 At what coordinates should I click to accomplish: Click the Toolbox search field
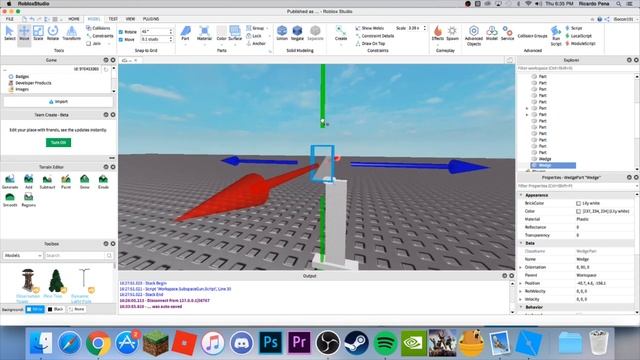[76, 256]
